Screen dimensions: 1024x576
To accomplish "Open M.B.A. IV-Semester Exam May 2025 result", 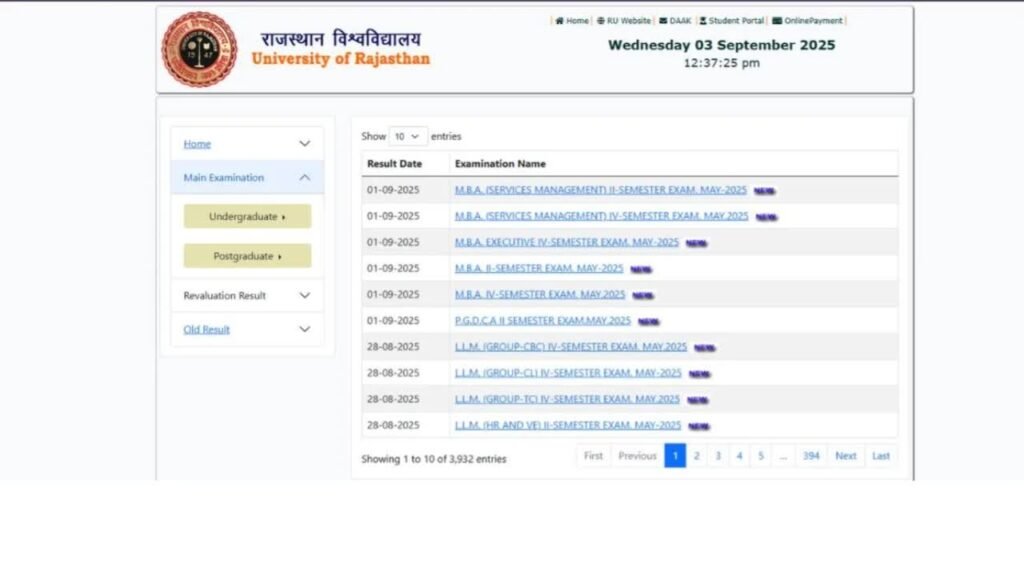I will coord(540,295).
